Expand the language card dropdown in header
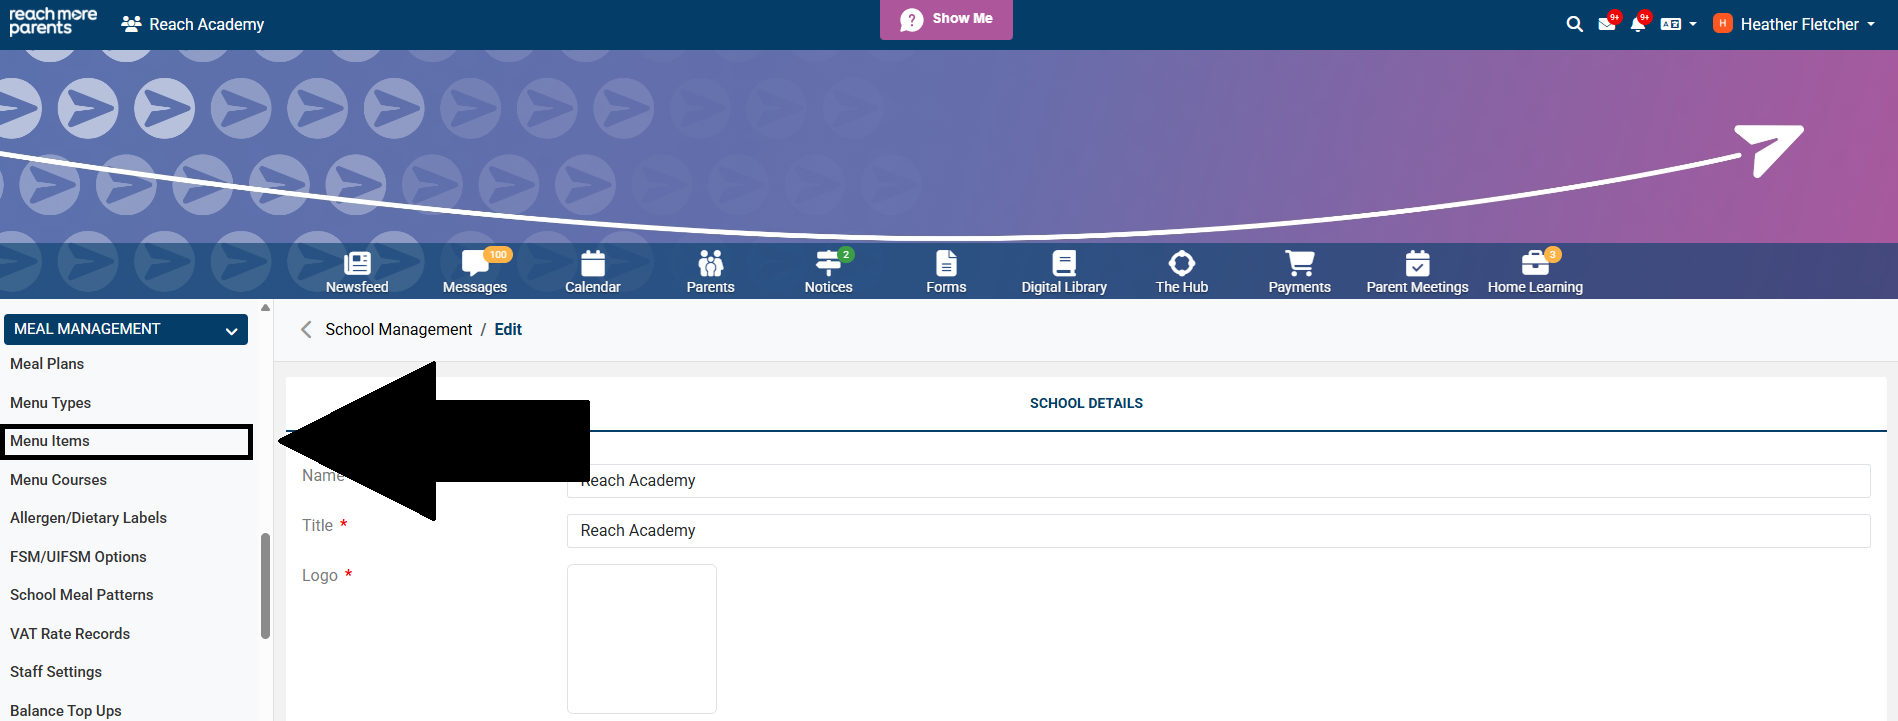The image size is (1898, 721). [1678, 24]
